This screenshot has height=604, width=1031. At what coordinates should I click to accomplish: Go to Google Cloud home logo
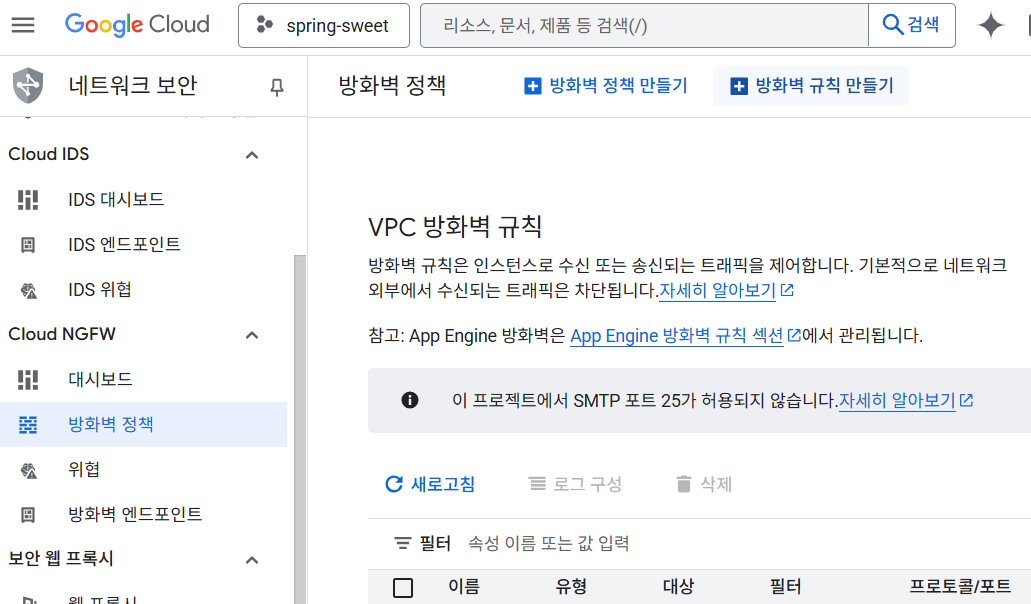click(137, 25)
